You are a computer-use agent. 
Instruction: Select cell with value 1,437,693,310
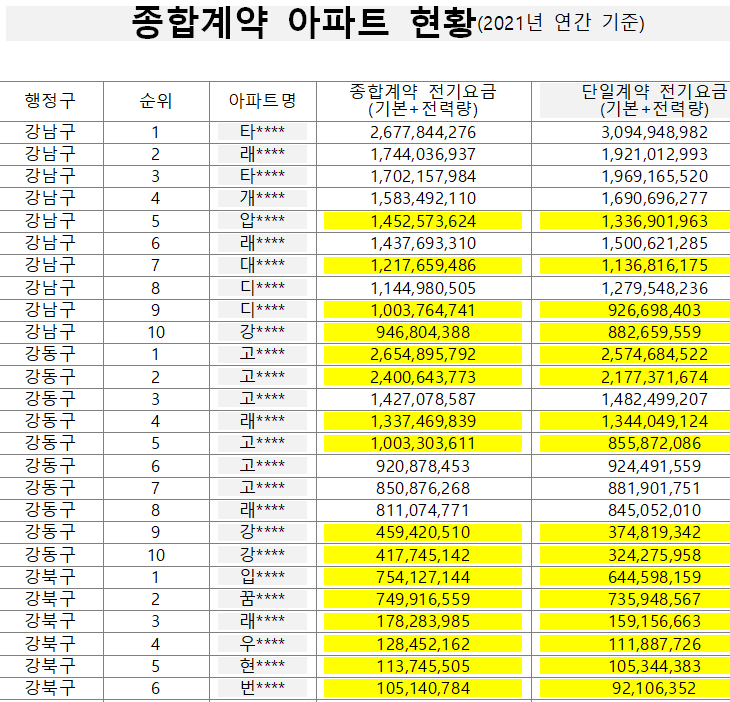click(423, 243)
